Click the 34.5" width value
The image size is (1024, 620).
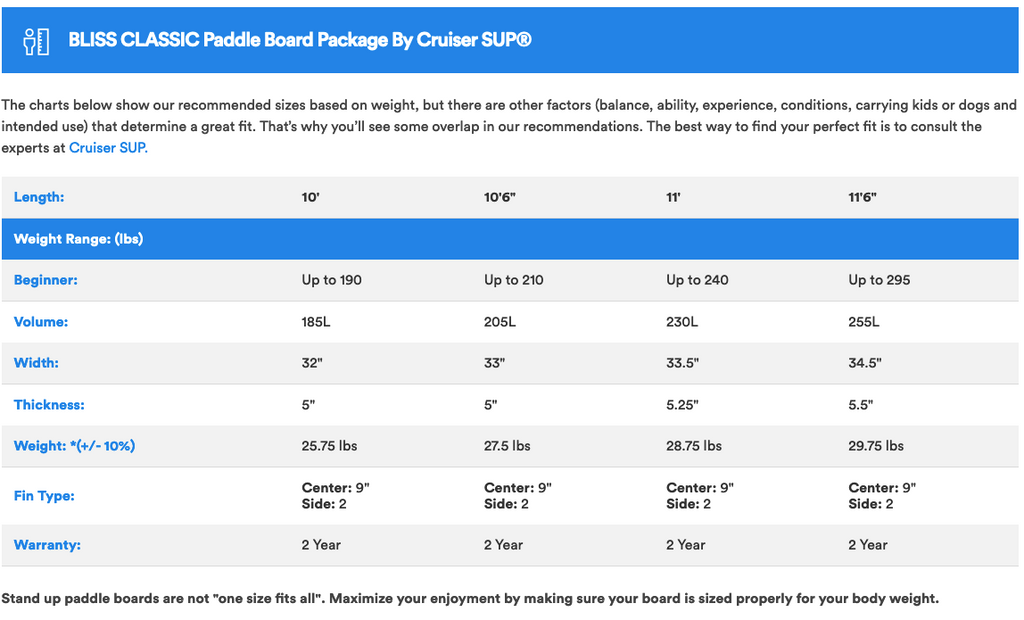tap(865, 363)
